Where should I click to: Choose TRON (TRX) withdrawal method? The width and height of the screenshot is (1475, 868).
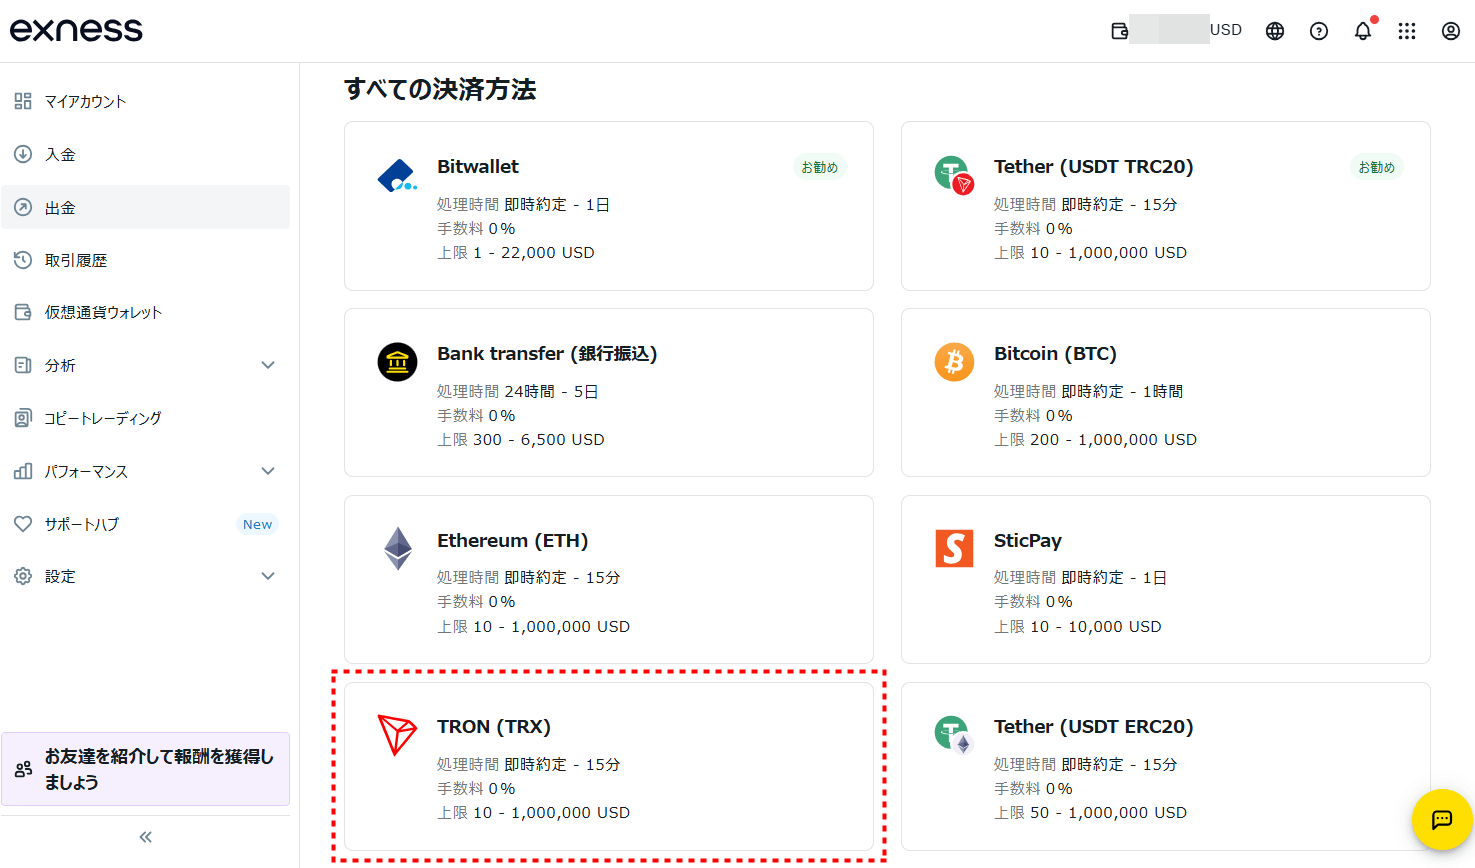click(x=609, y=766)
